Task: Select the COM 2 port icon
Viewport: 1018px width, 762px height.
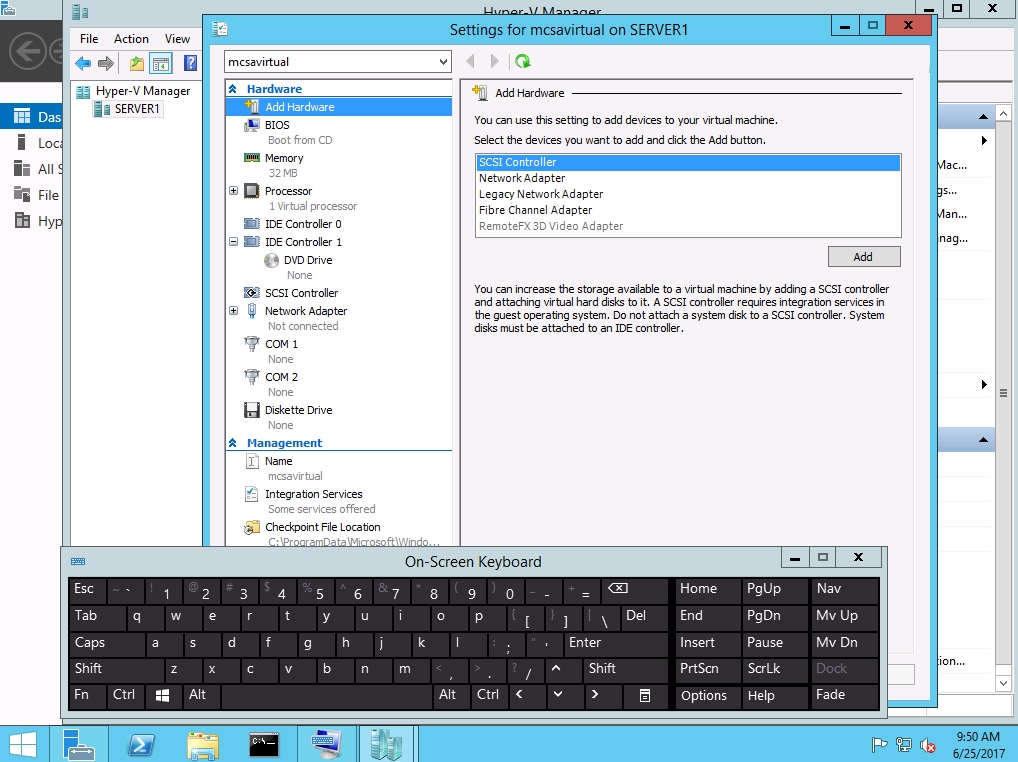Action: pos(251,377)
